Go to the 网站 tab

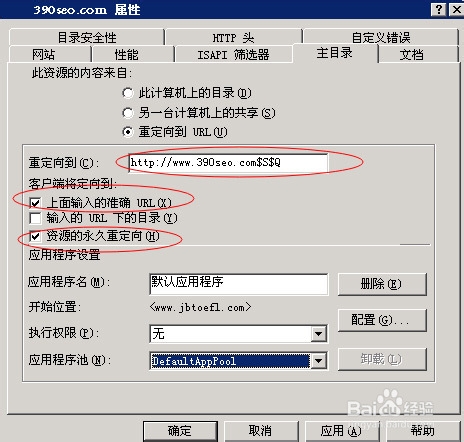50,54
